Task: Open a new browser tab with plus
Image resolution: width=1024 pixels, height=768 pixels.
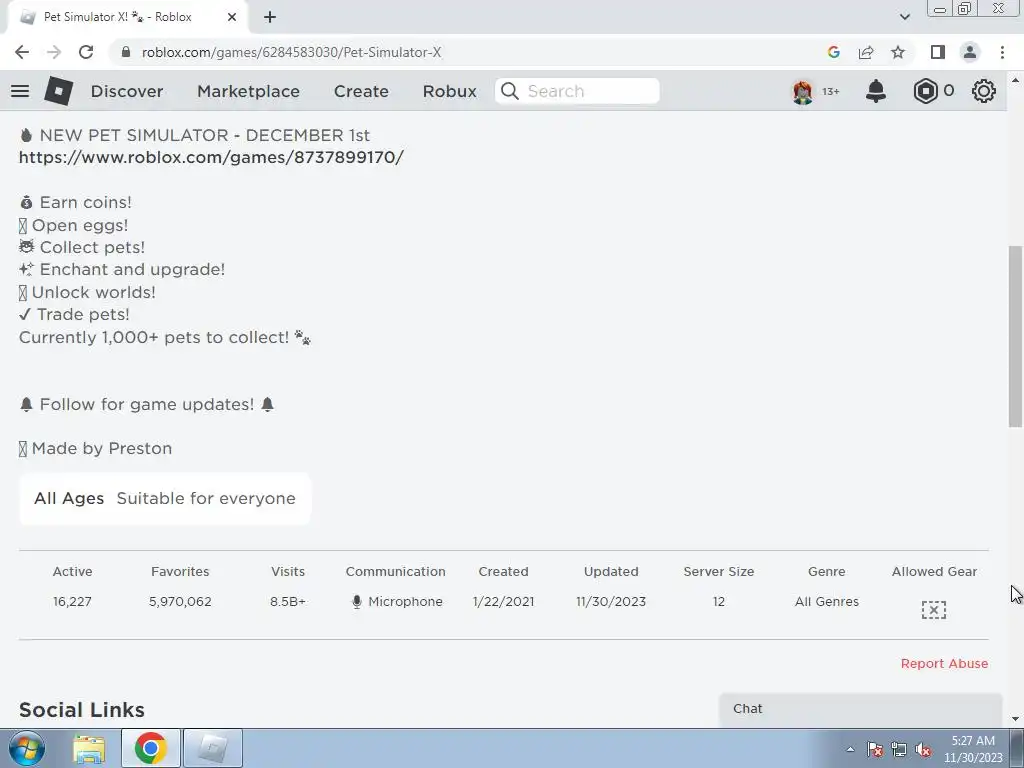Action: (270, 17)
